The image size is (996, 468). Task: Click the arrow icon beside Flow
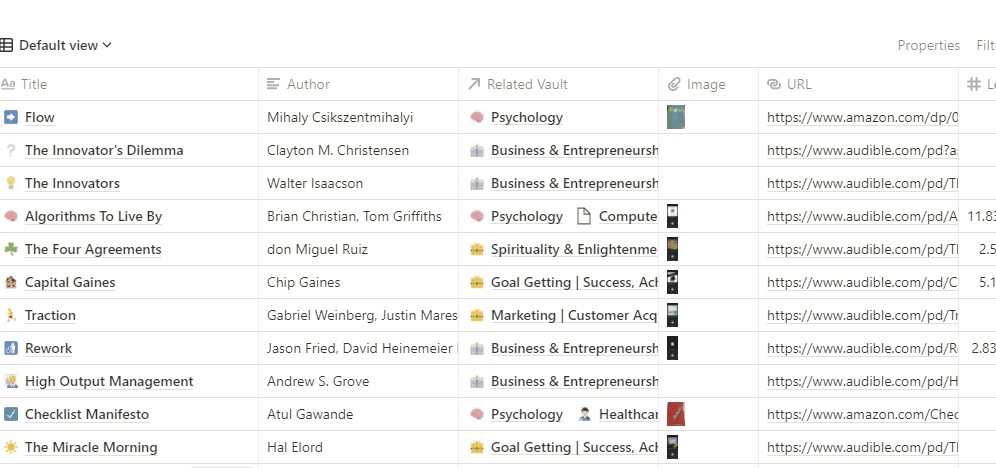(11, 117)
